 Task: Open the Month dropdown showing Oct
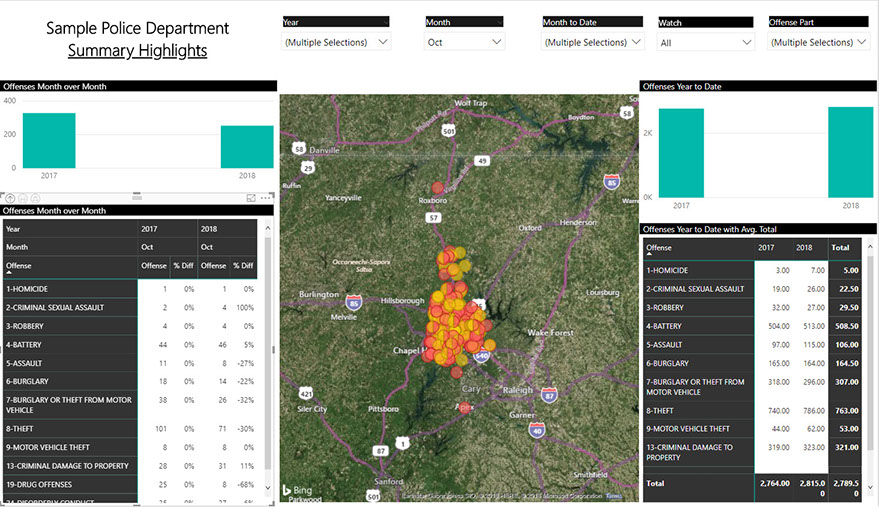point(464,42)
